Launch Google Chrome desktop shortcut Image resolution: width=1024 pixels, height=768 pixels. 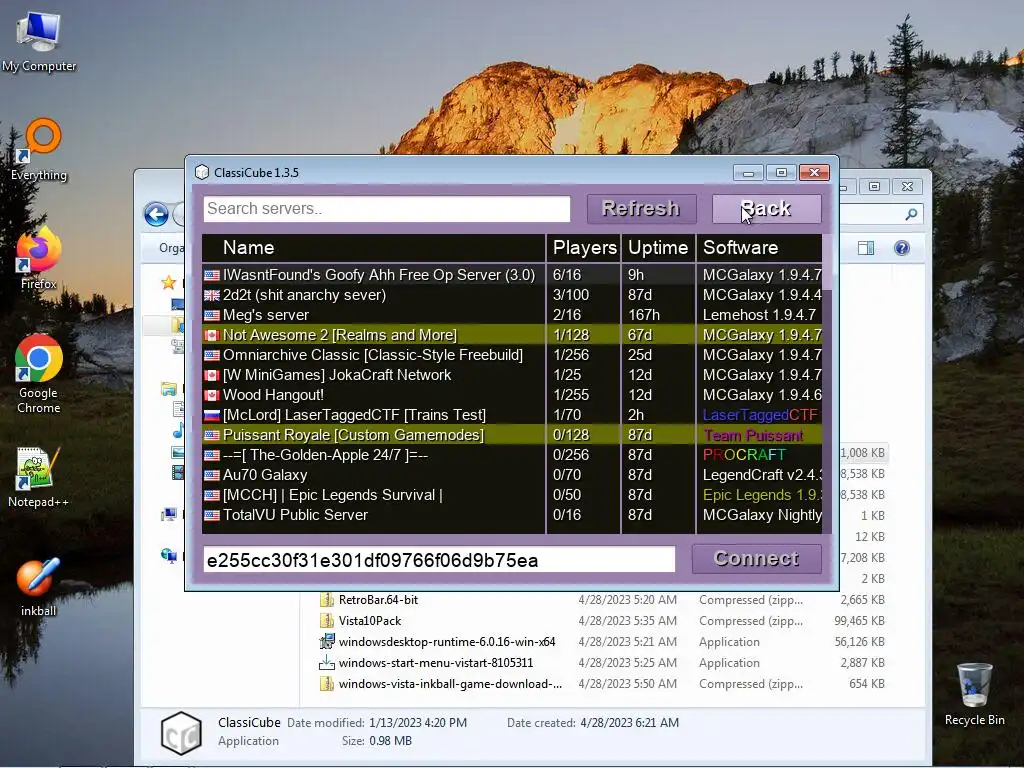(39, 374)
